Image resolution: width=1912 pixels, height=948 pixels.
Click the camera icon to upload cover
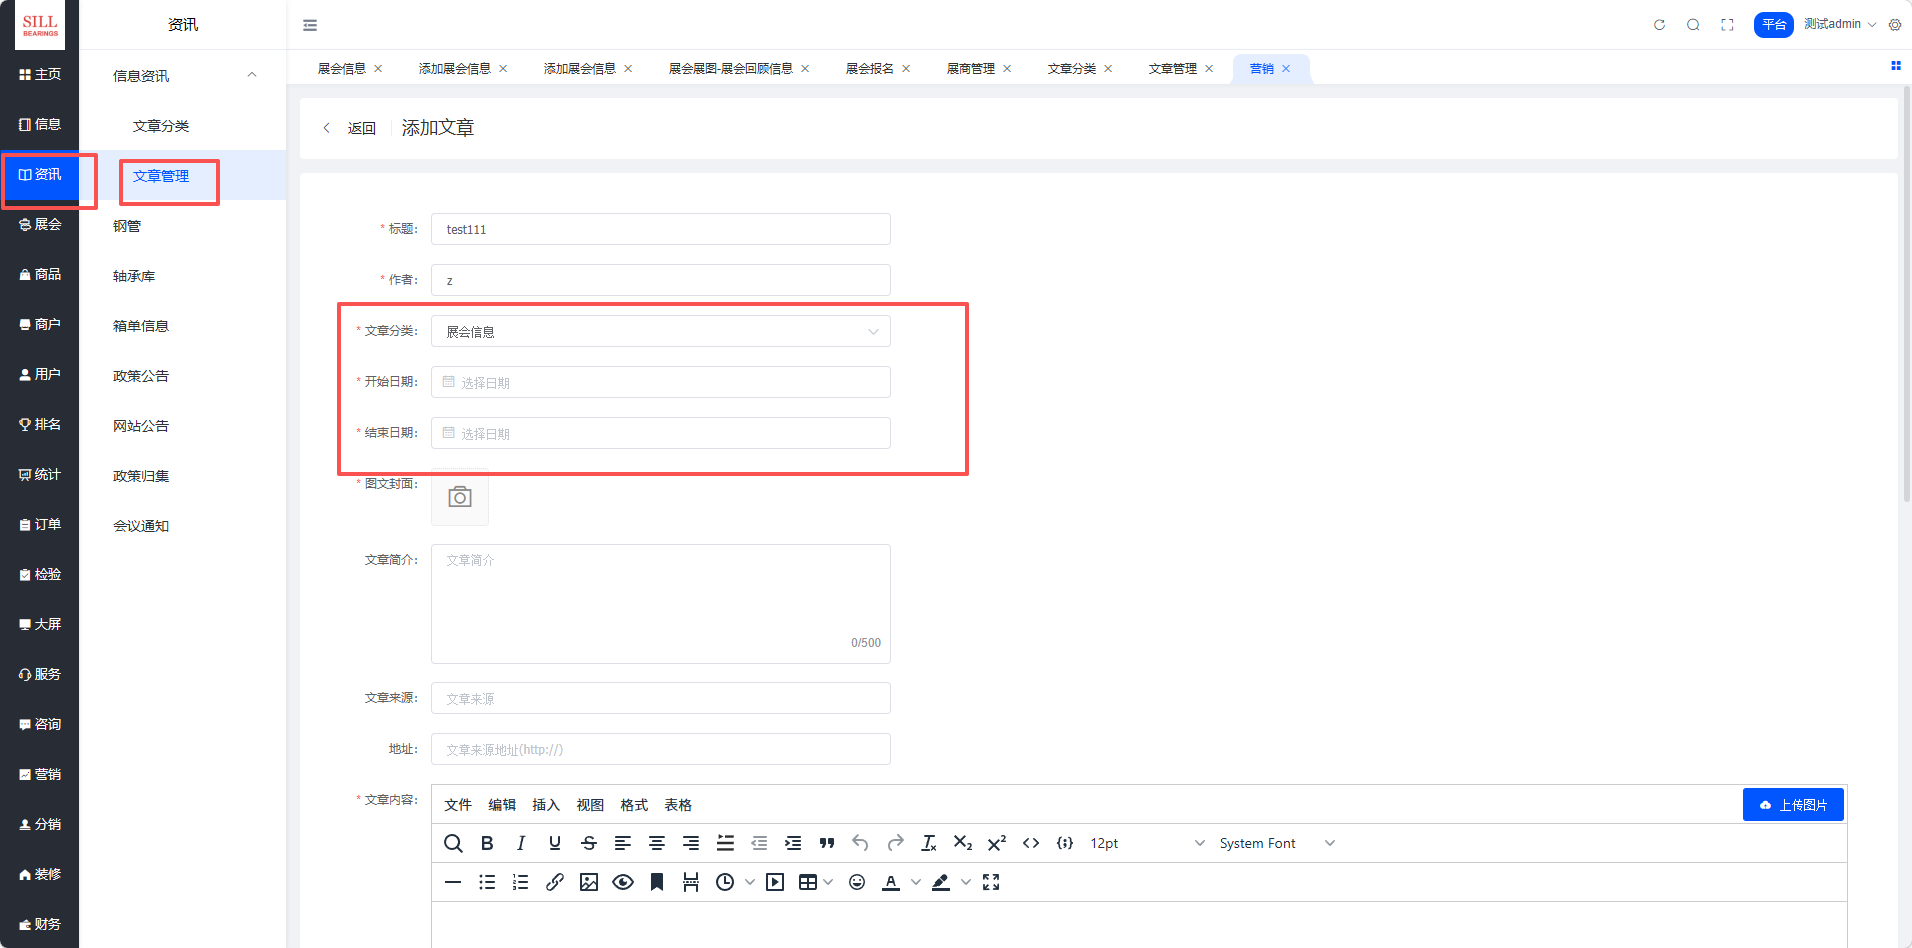tap(460, 497)
